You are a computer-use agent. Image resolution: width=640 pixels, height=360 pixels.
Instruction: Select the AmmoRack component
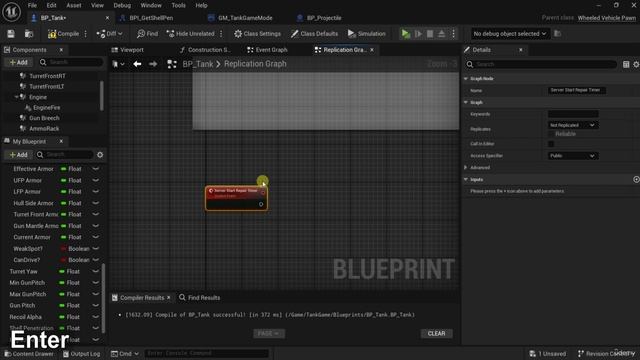pos(44,129)
